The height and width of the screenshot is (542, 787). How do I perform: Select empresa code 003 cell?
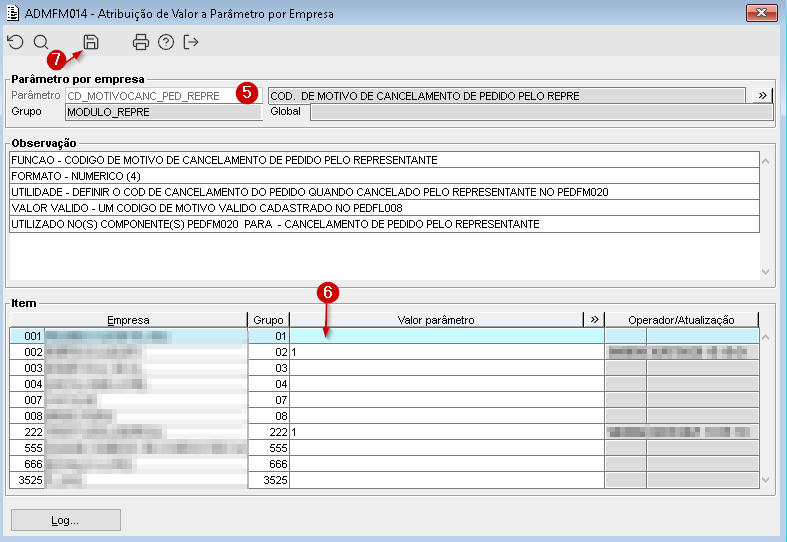[28, 368]
